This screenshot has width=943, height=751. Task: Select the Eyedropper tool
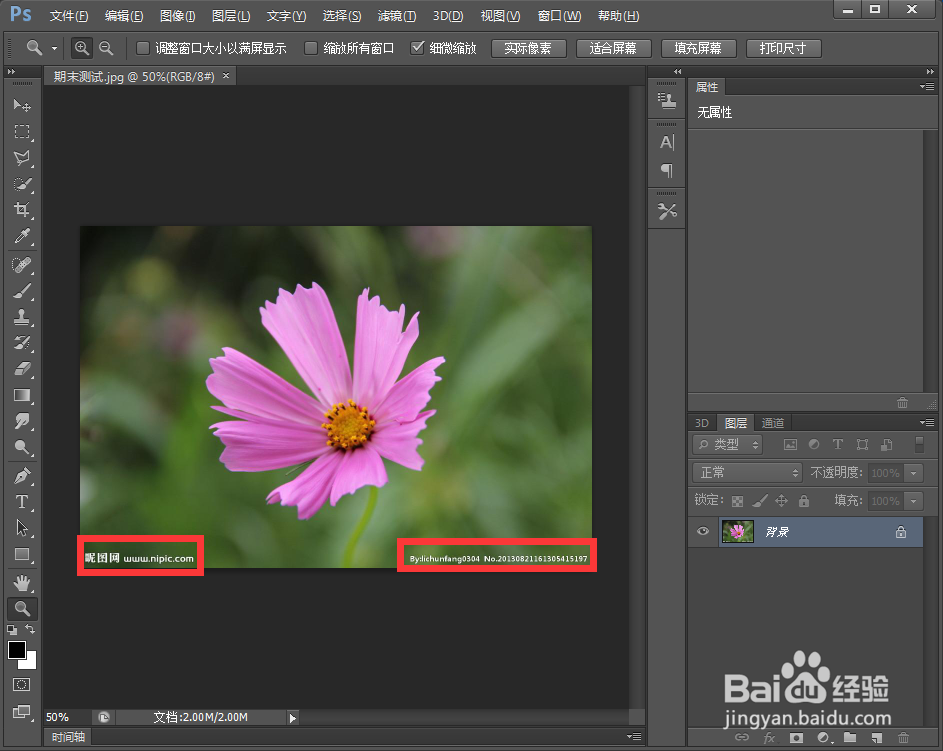click(x=22, y=236)
